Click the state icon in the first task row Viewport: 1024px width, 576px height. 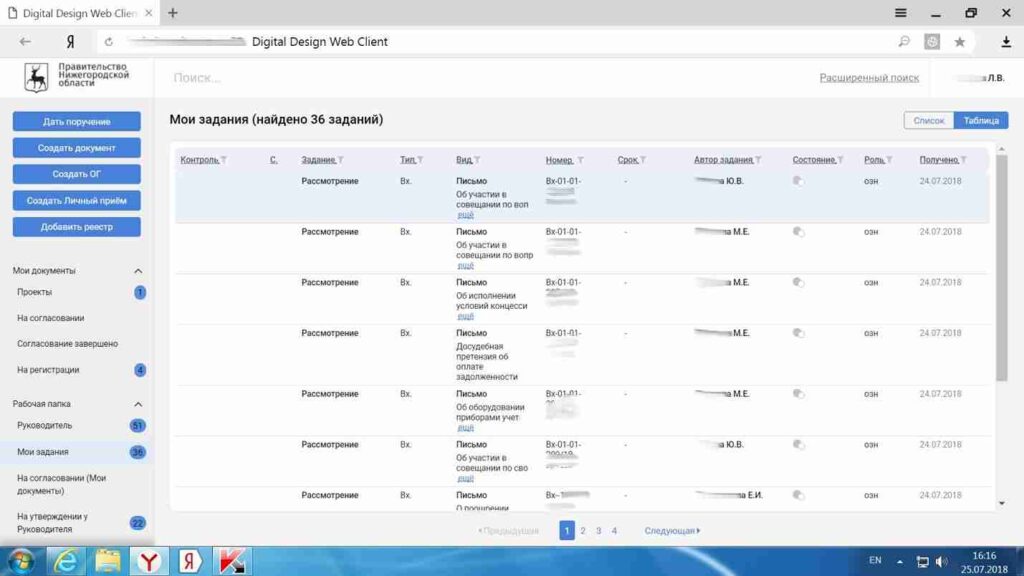pos(798,181)
